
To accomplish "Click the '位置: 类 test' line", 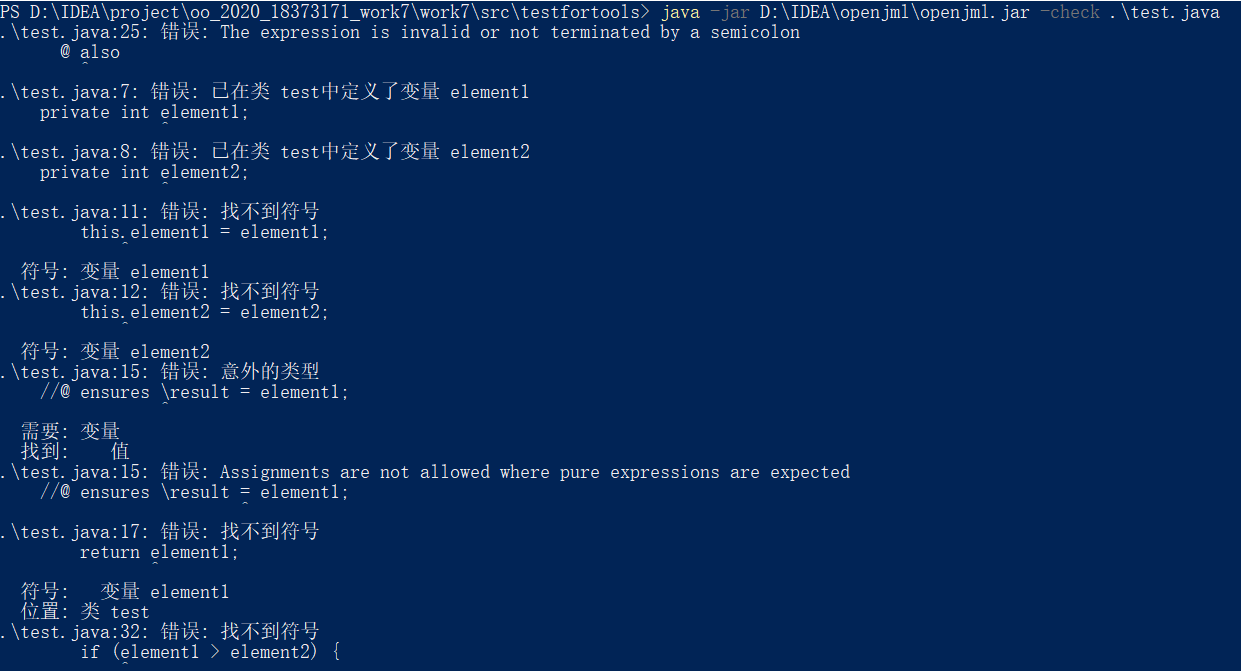I will [x=85, y=612].
